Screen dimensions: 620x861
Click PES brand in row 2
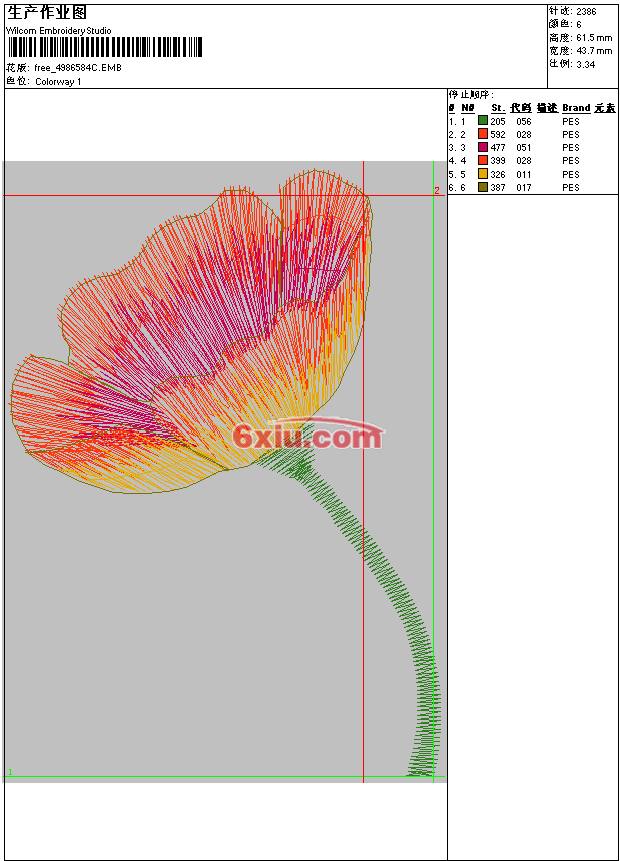(571, 135)
